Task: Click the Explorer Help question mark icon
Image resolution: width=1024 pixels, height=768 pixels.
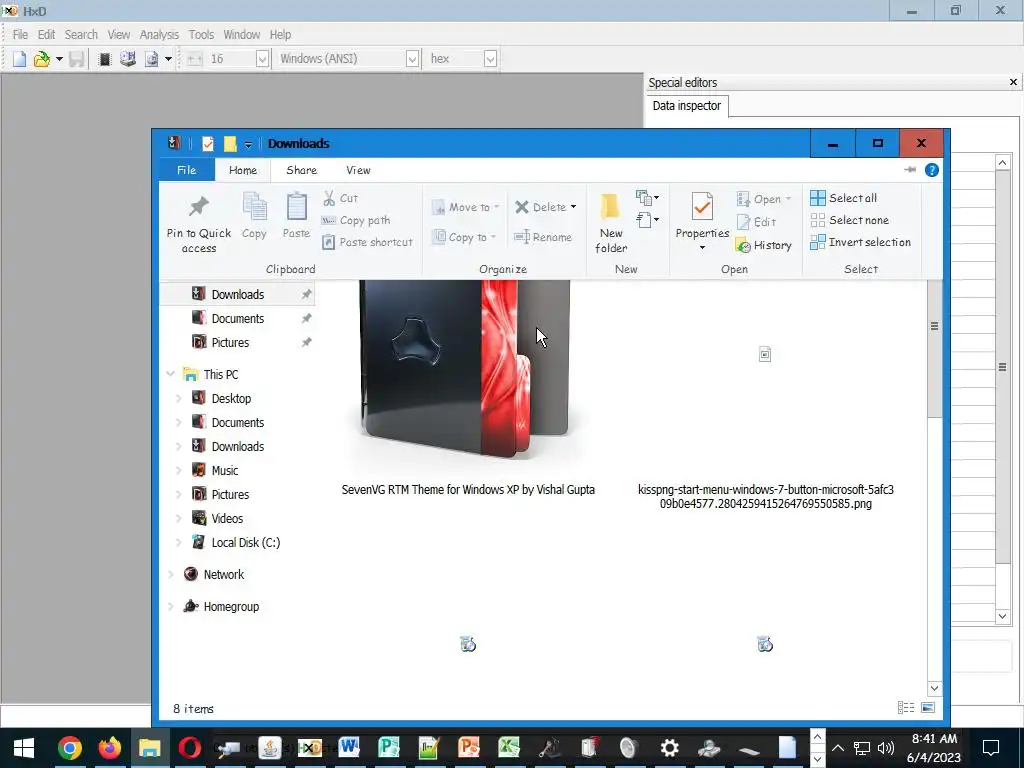Action: pos(932,170)
